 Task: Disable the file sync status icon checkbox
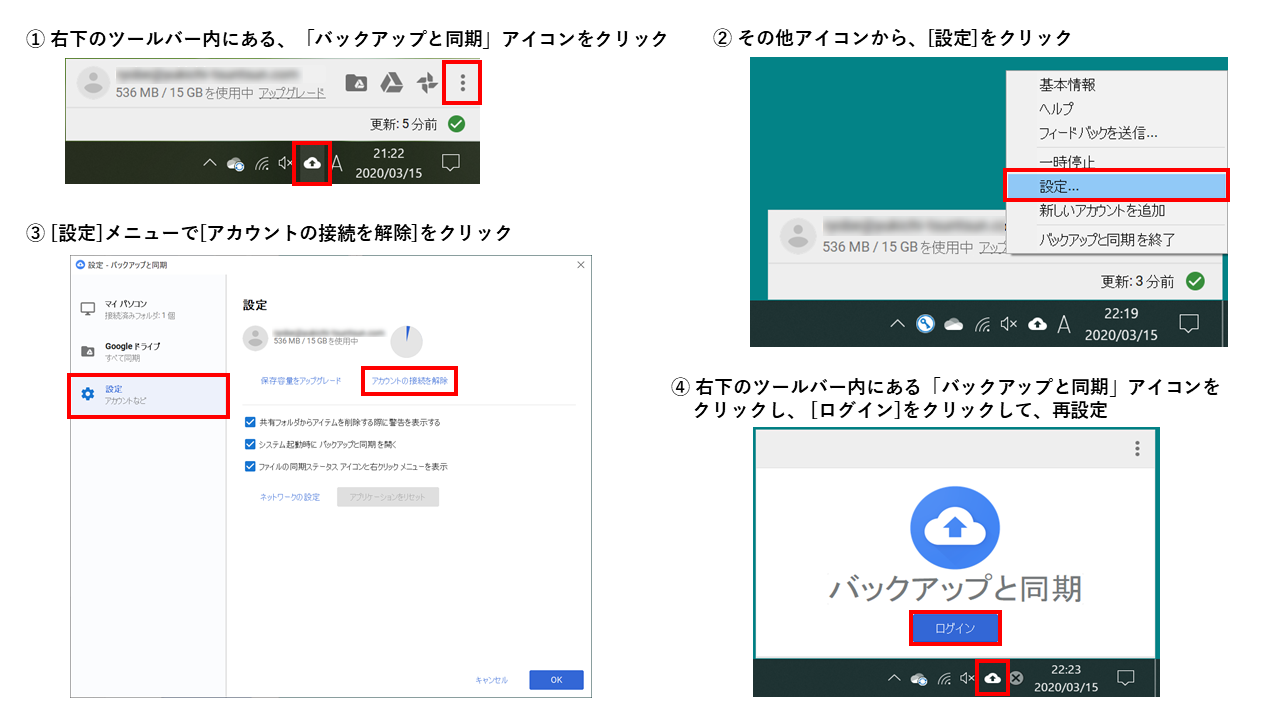click(x=250, y=466)
